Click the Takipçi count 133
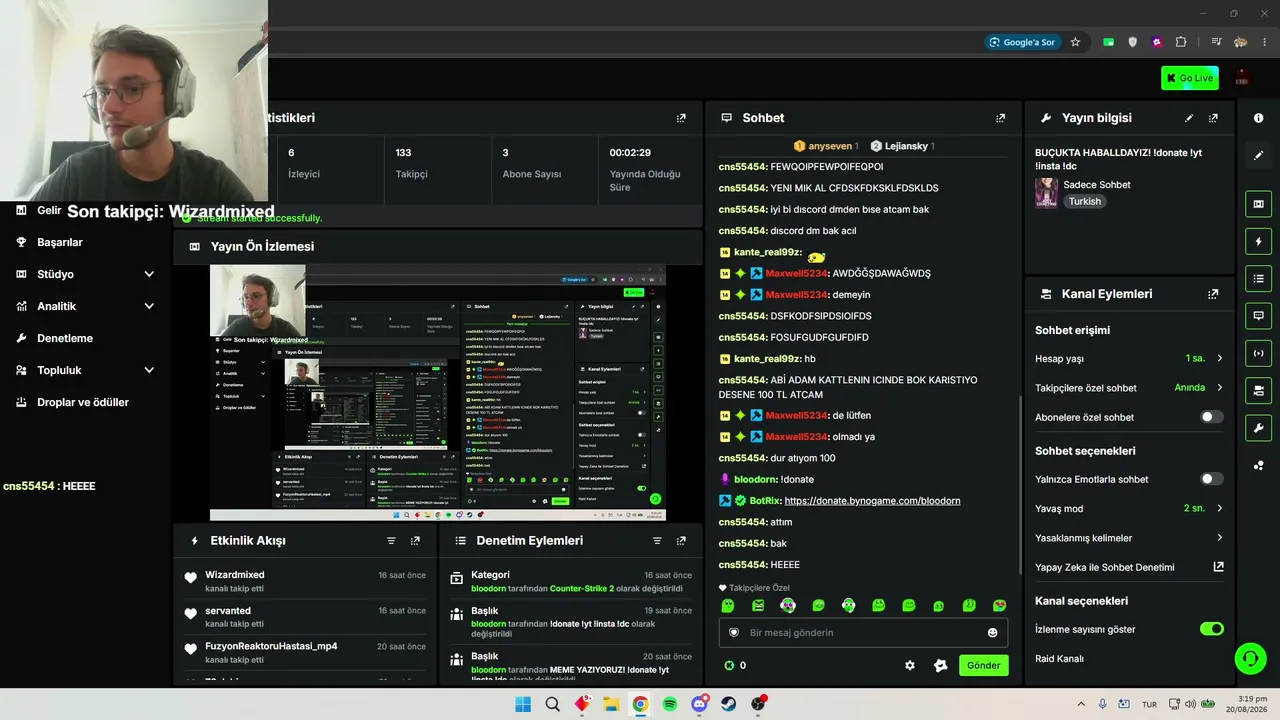 403,153
